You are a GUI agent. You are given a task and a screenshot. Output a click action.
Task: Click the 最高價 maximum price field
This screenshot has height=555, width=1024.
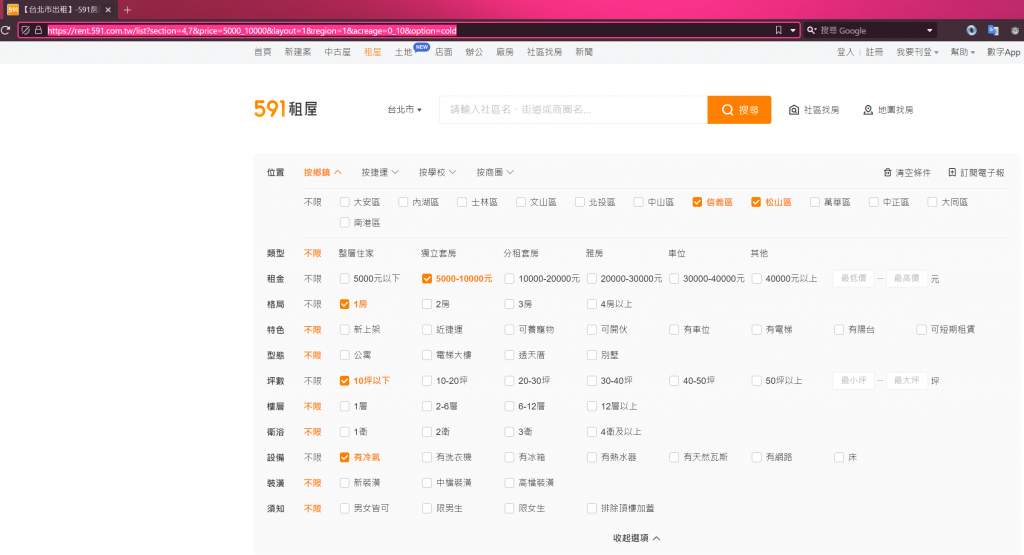tap(907, 279)
